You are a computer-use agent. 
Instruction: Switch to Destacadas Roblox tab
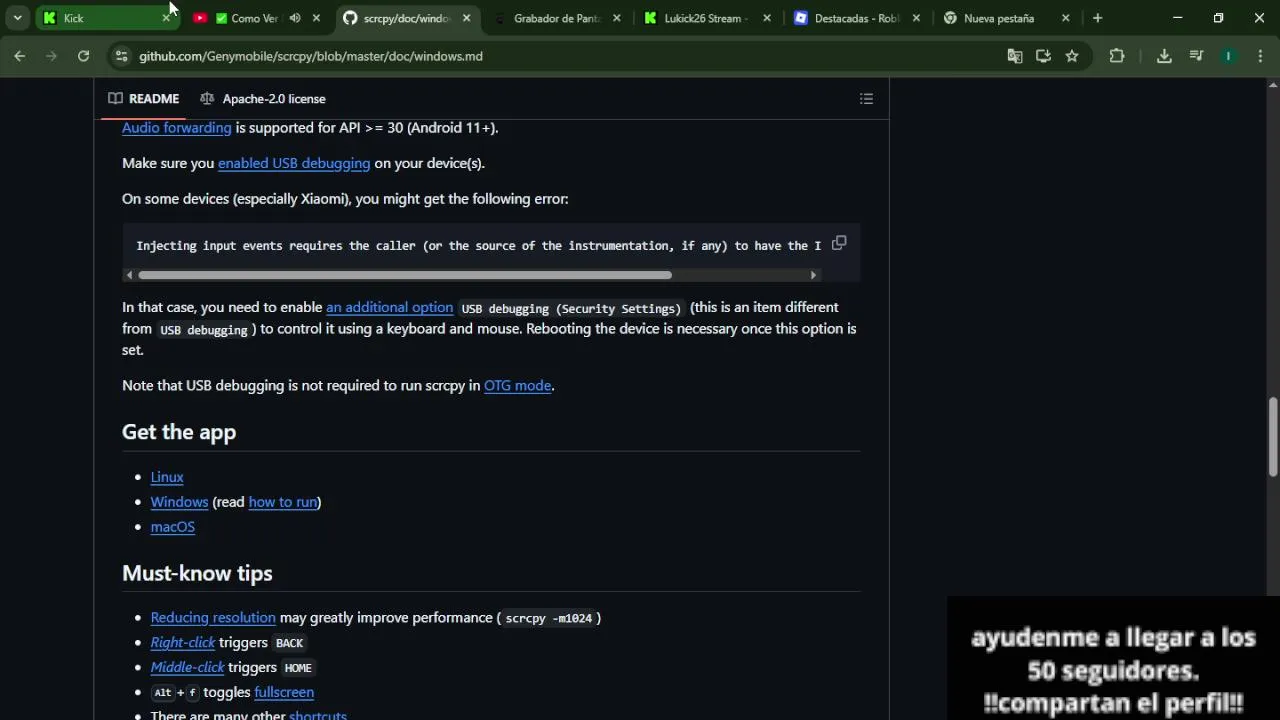pos(856,18)
